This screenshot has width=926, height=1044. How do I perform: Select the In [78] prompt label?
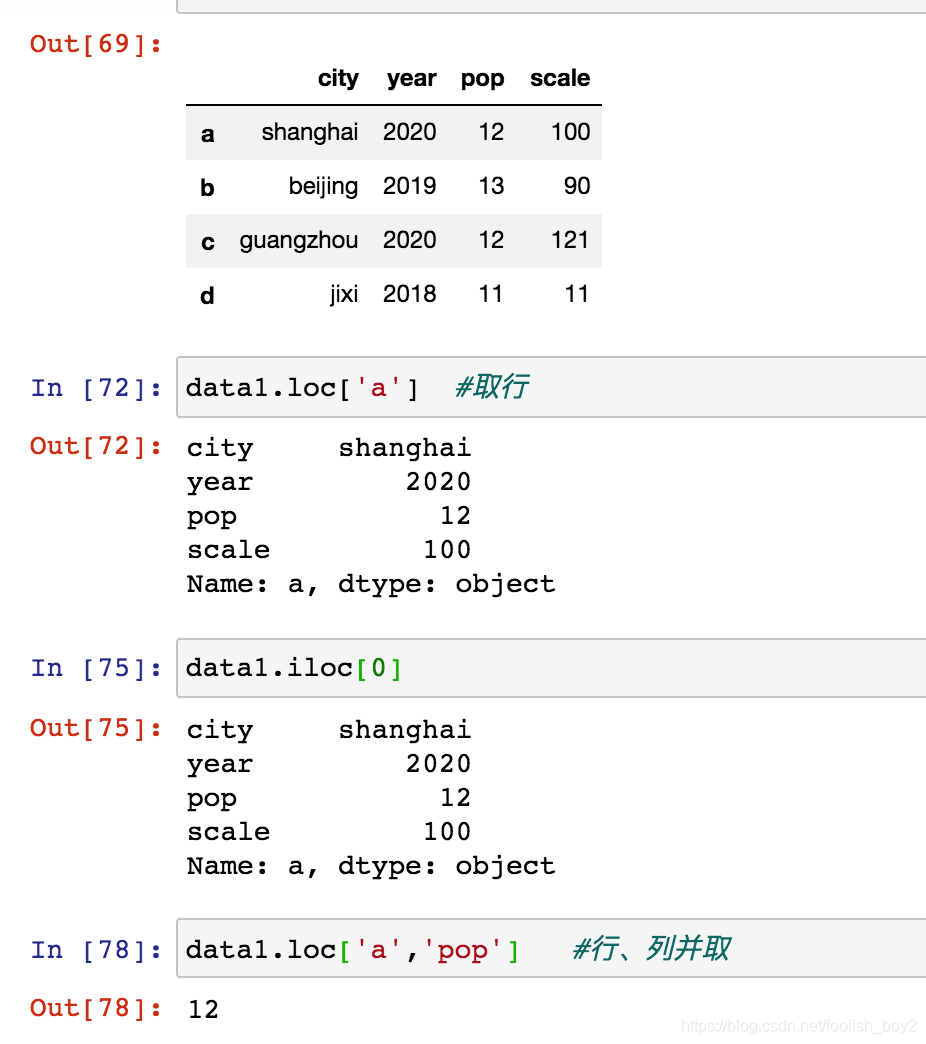(x=96, y=950)
